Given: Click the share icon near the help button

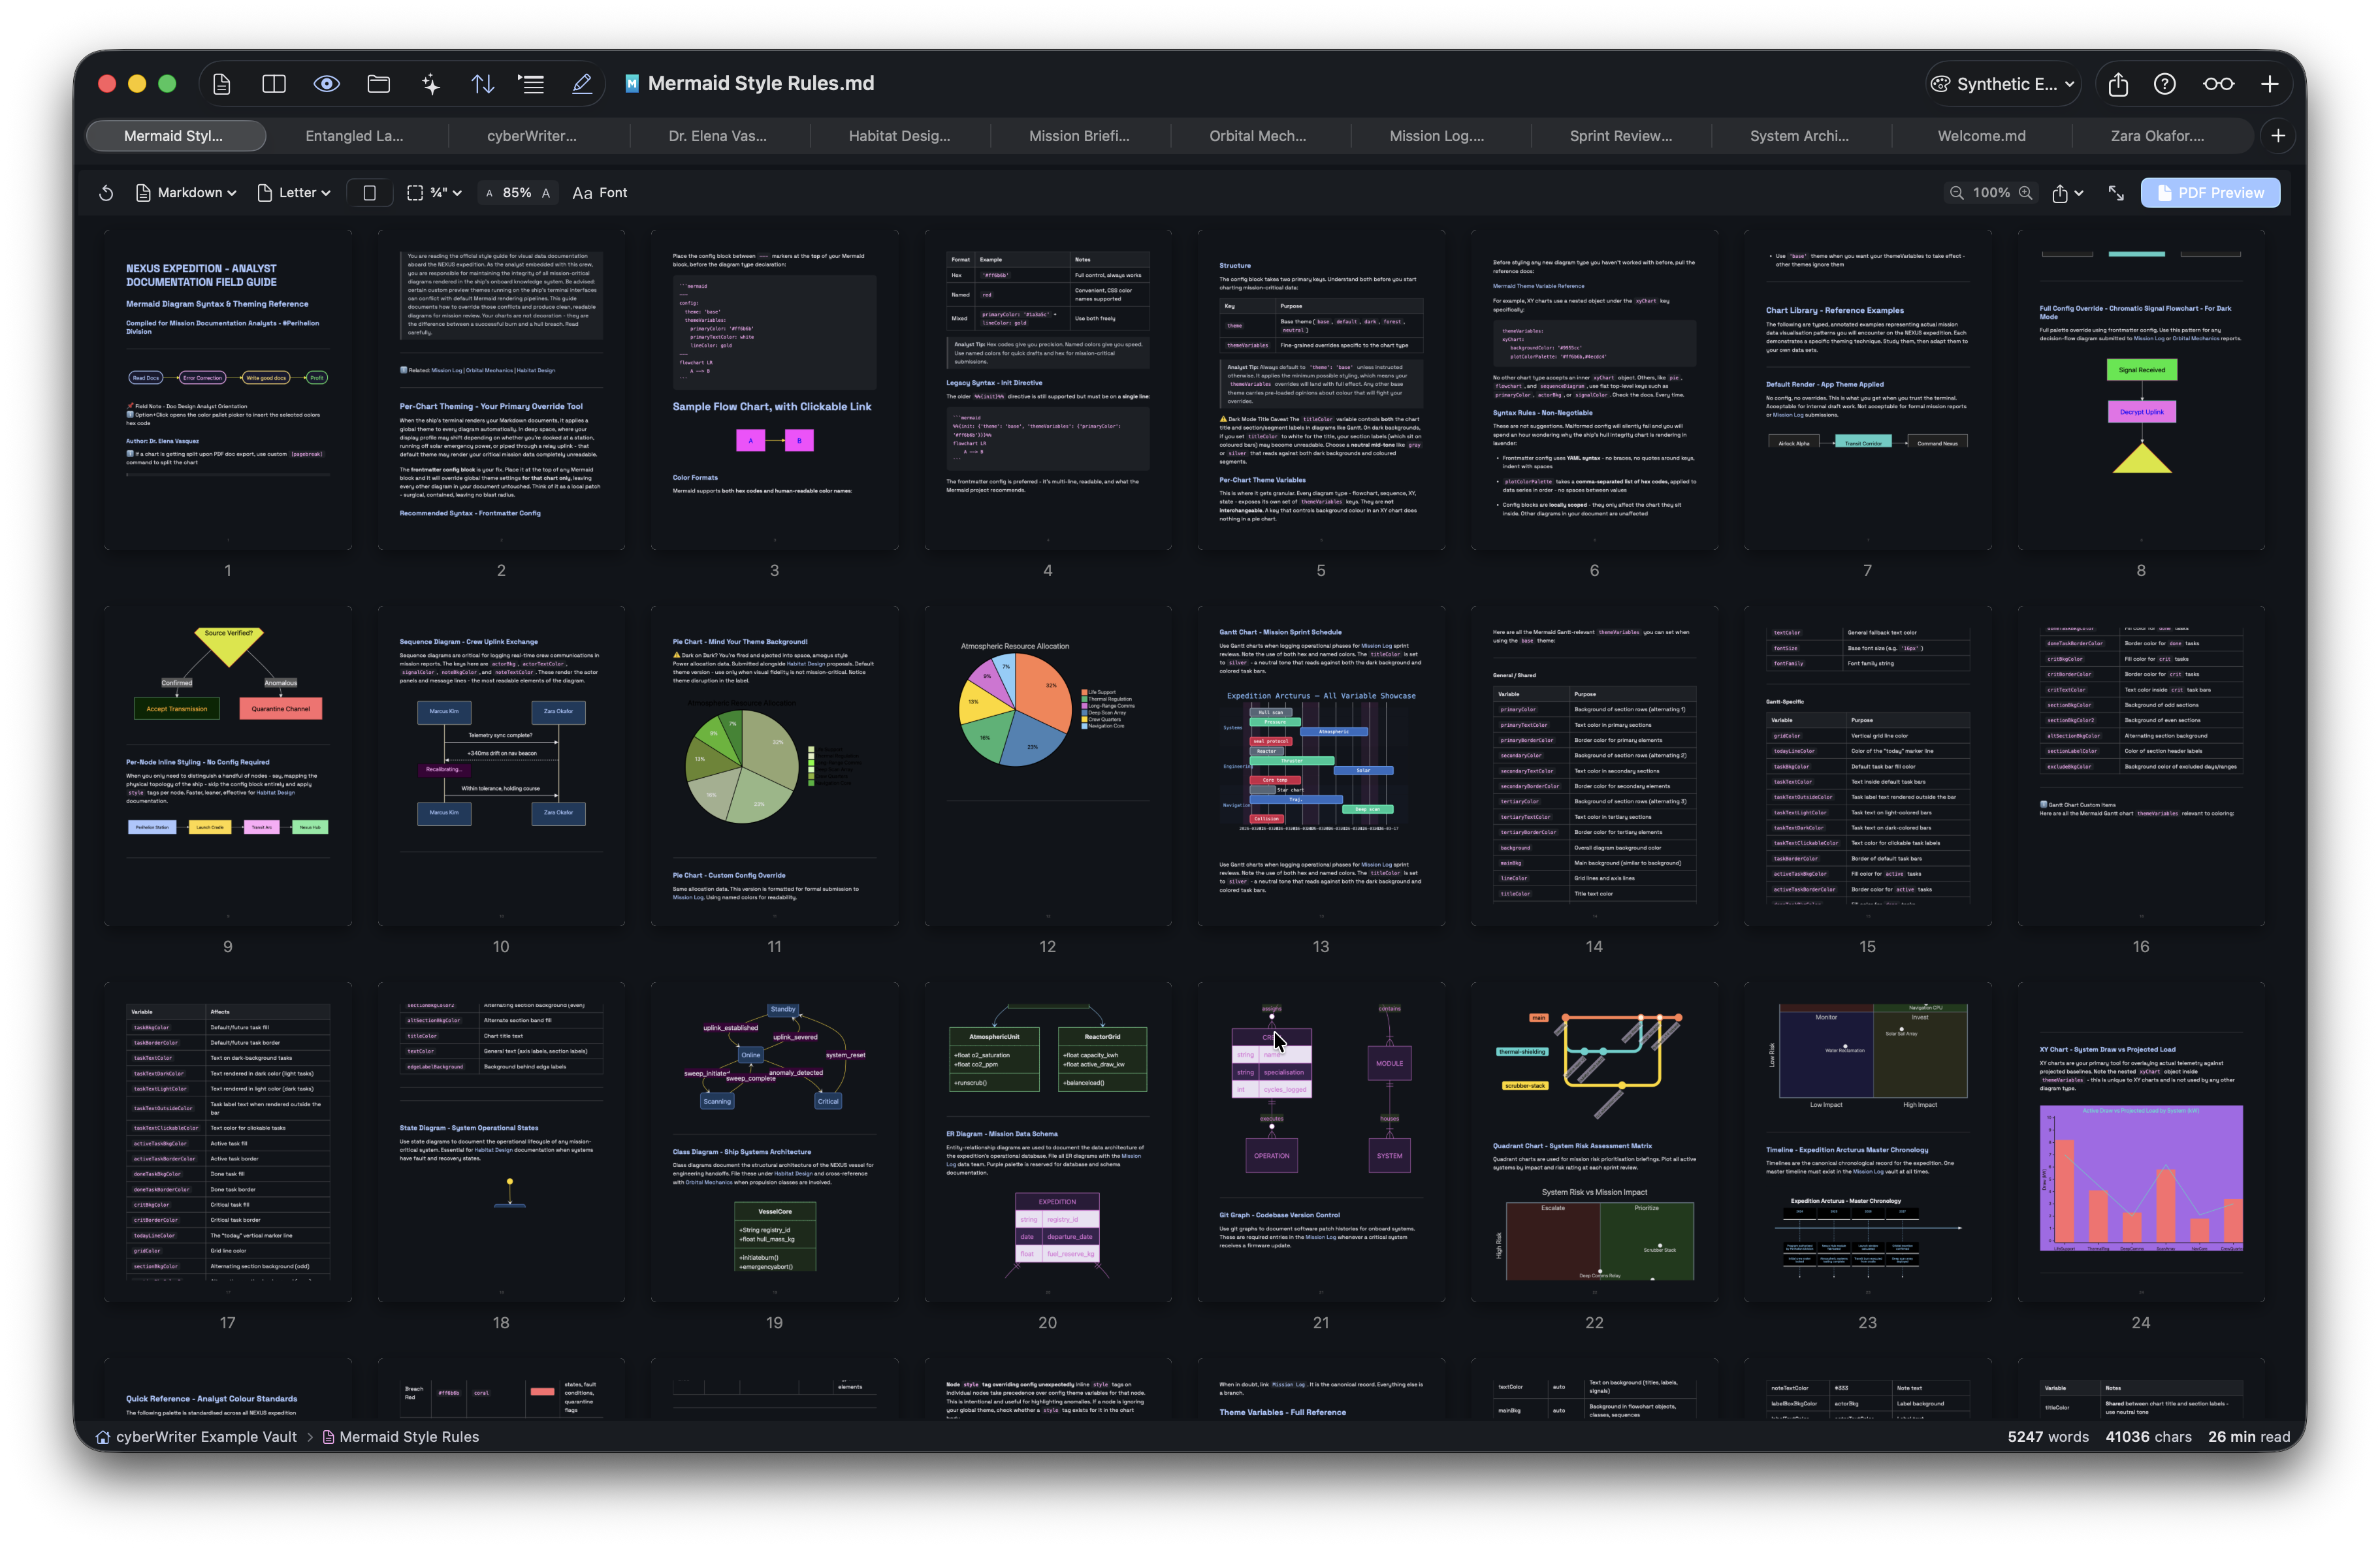Looking at the screenshot, I should 2118,84.
